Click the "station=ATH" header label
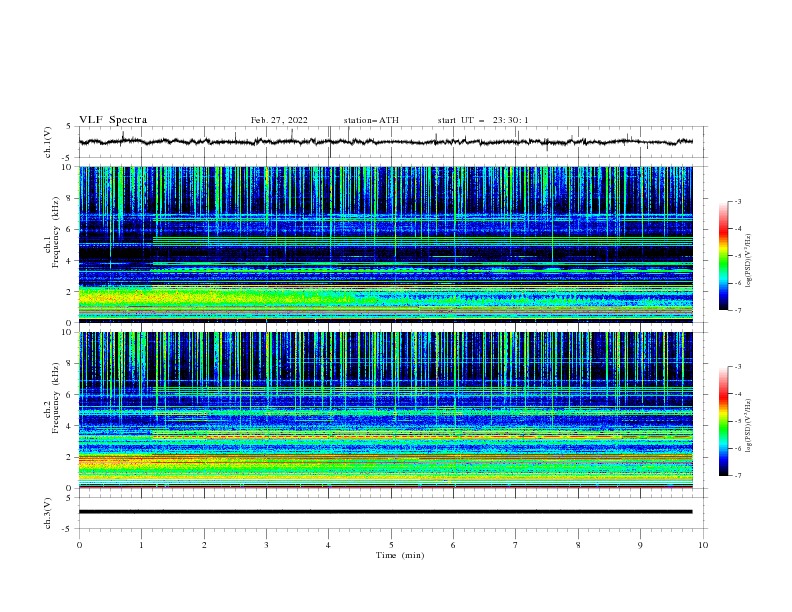Viewport: 792px width, 612px height. [x=371, y=120]
